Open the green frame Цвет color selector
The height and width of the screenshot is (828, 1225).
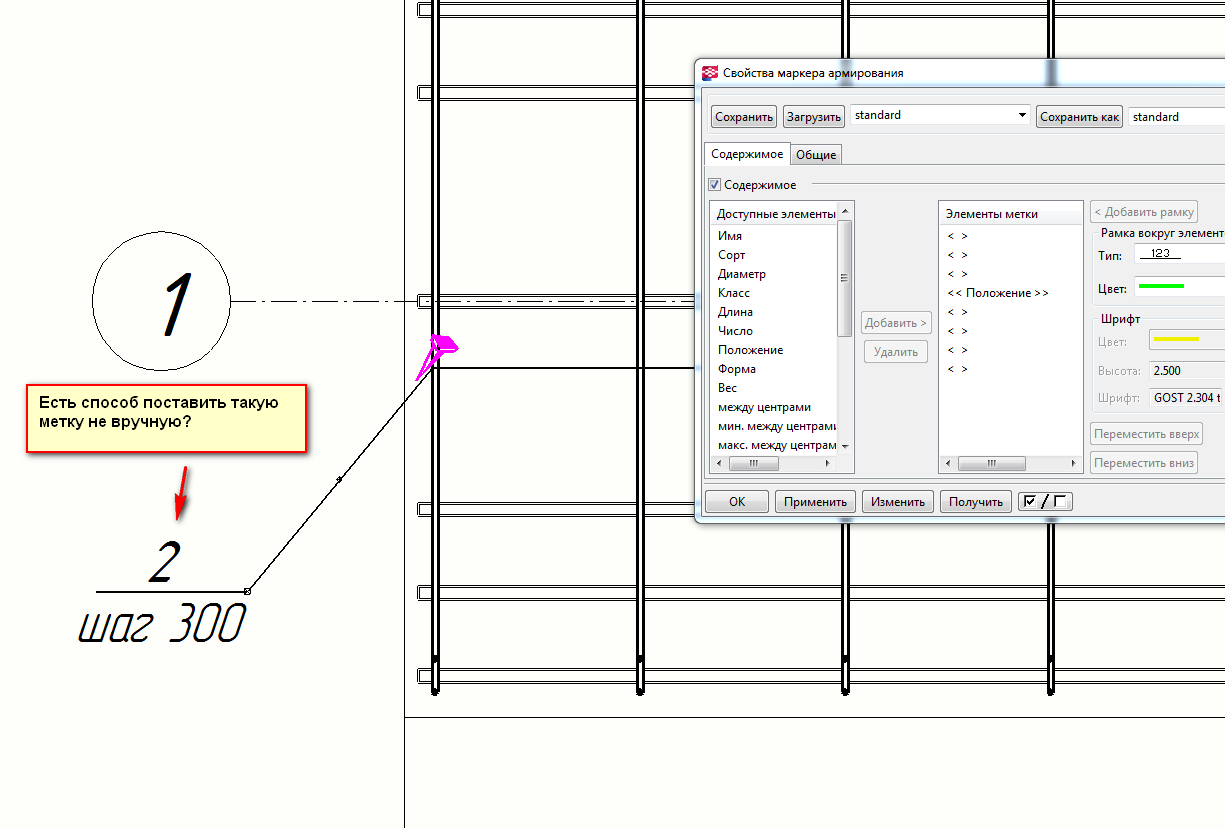pos(1178,288)
